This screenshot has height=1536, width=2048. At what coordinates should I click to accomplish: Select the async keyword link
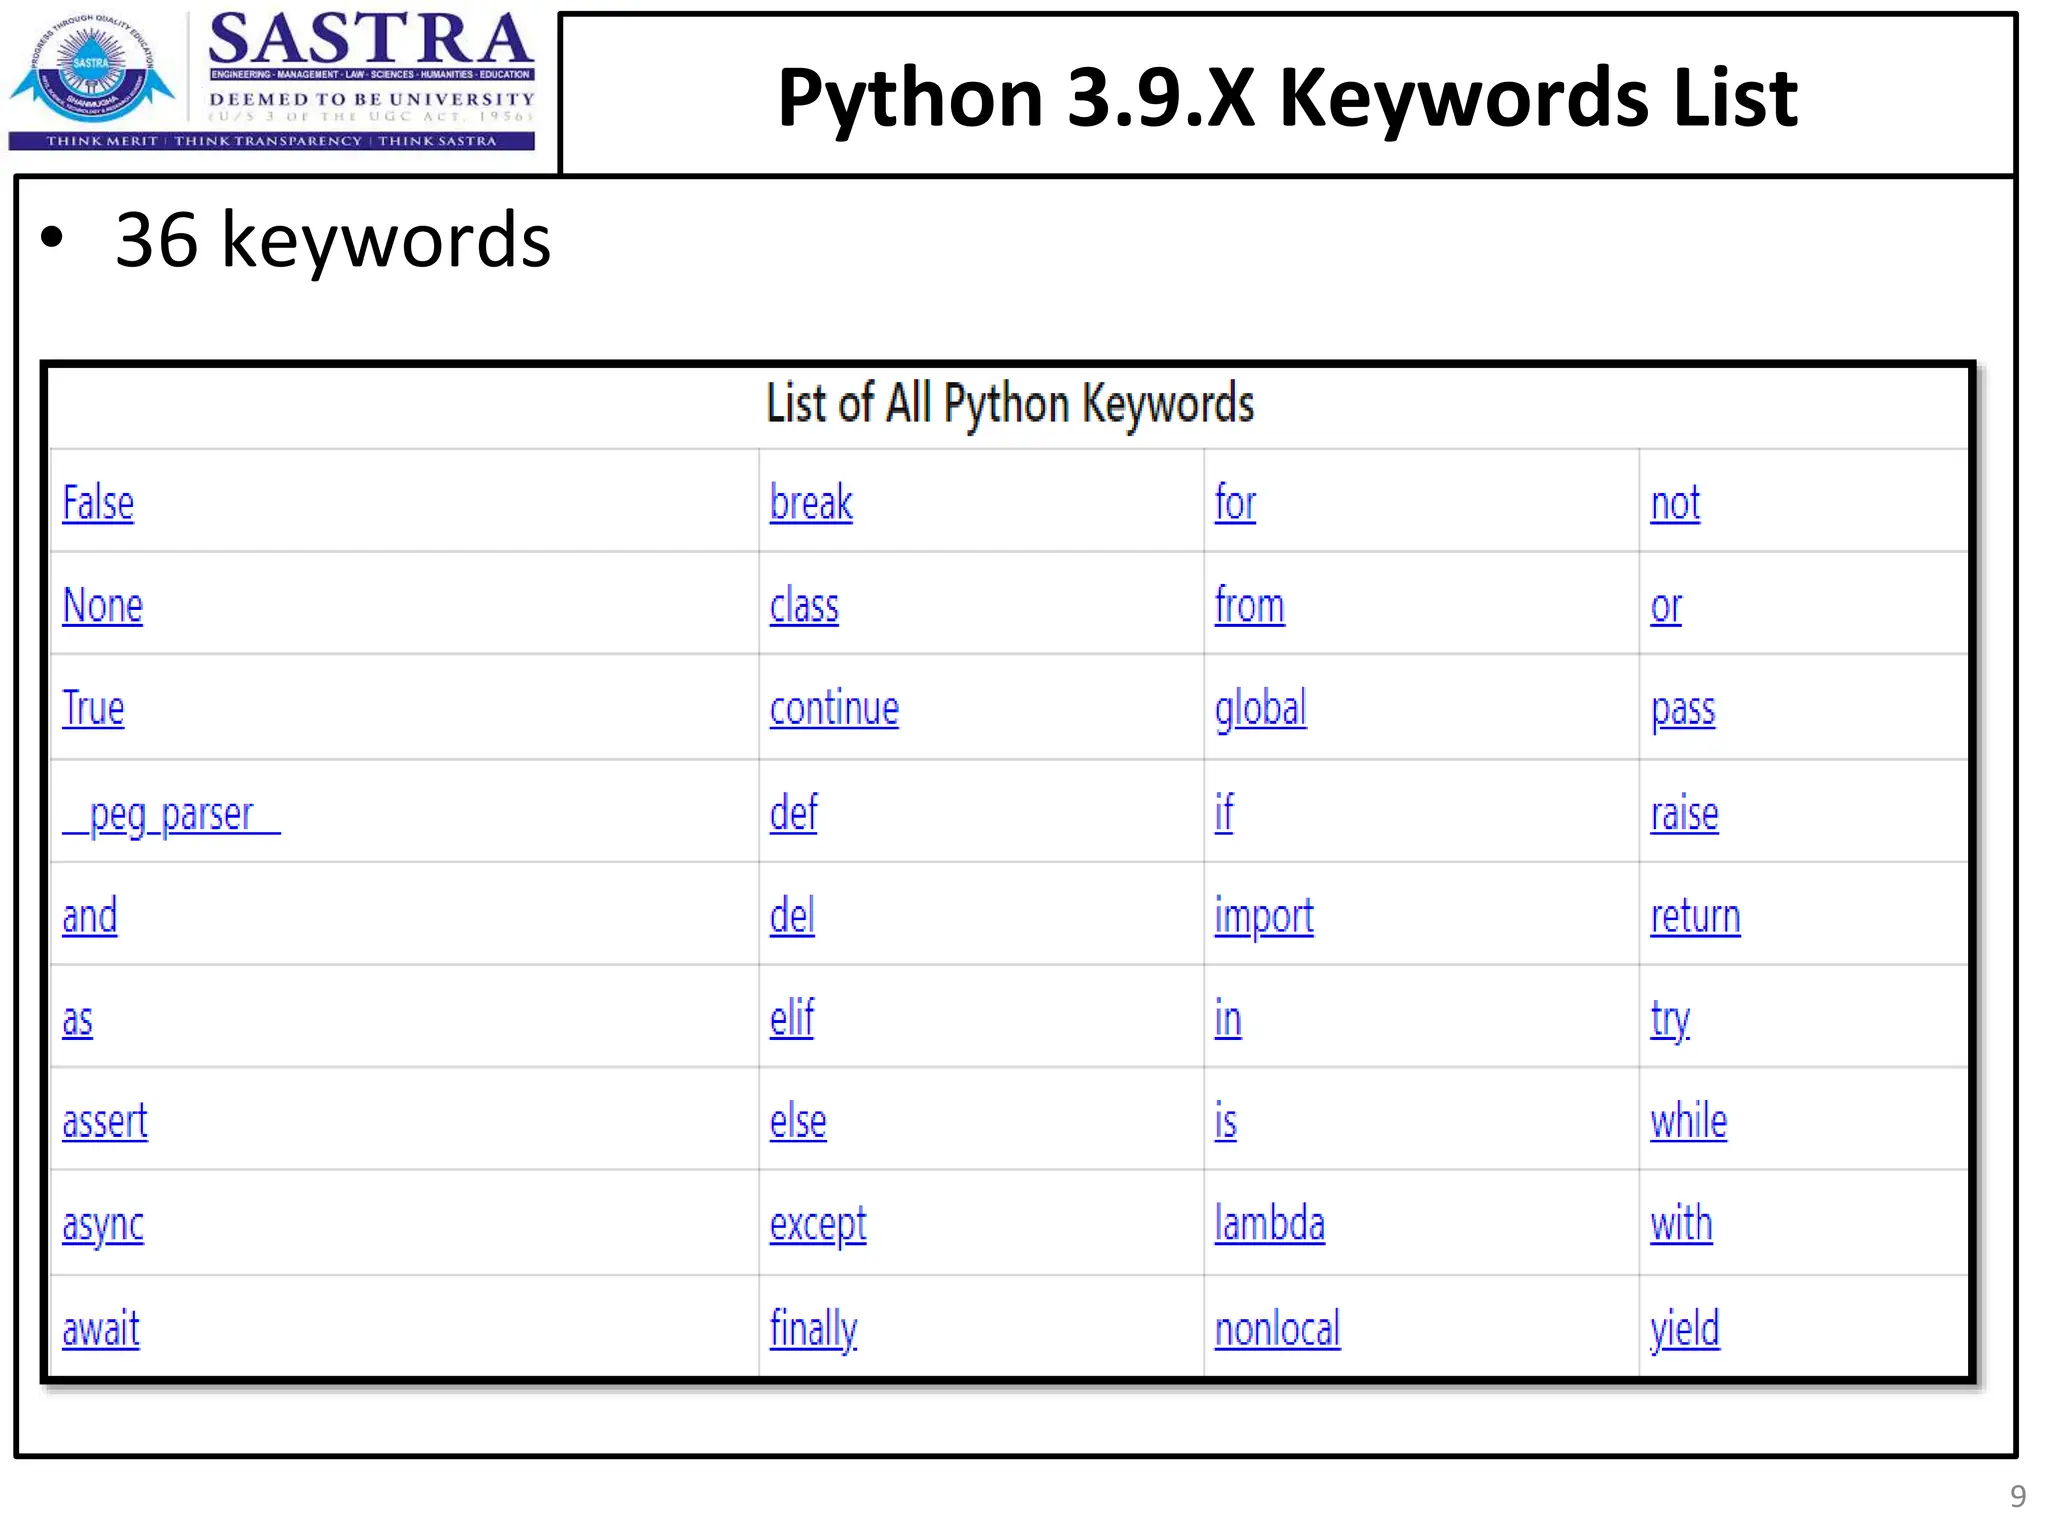pyautogui.click(x=103, y=1225)
